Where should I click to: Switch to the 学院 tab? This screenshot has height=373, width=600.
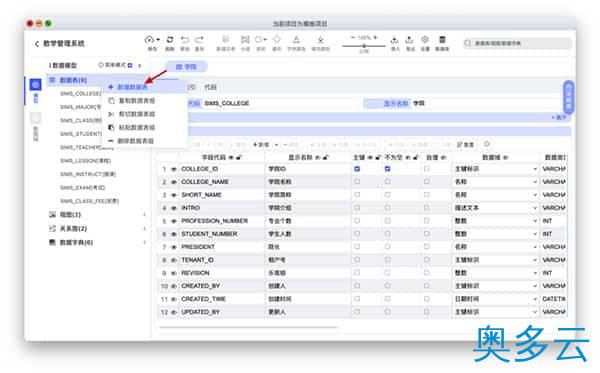186,67
